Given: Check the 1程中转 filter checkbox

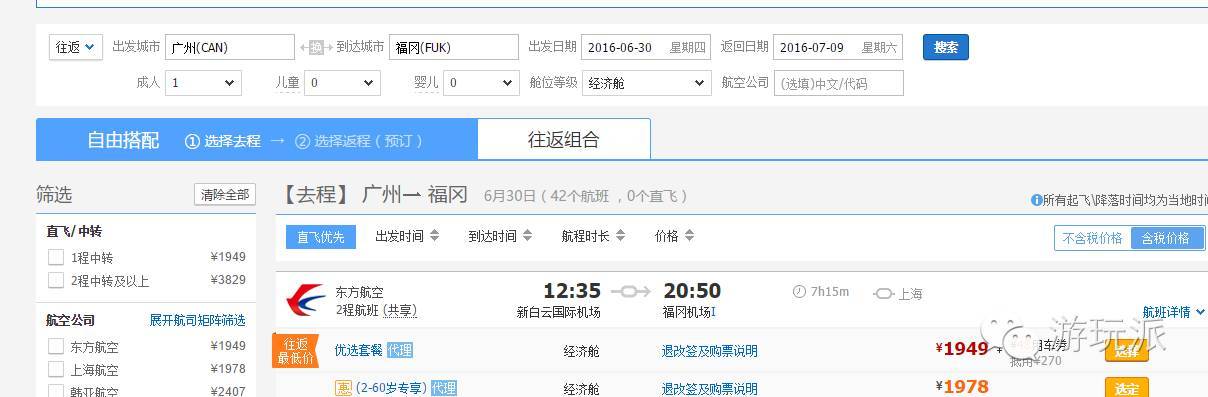Looking at the screenshot, I should point(56,257).
